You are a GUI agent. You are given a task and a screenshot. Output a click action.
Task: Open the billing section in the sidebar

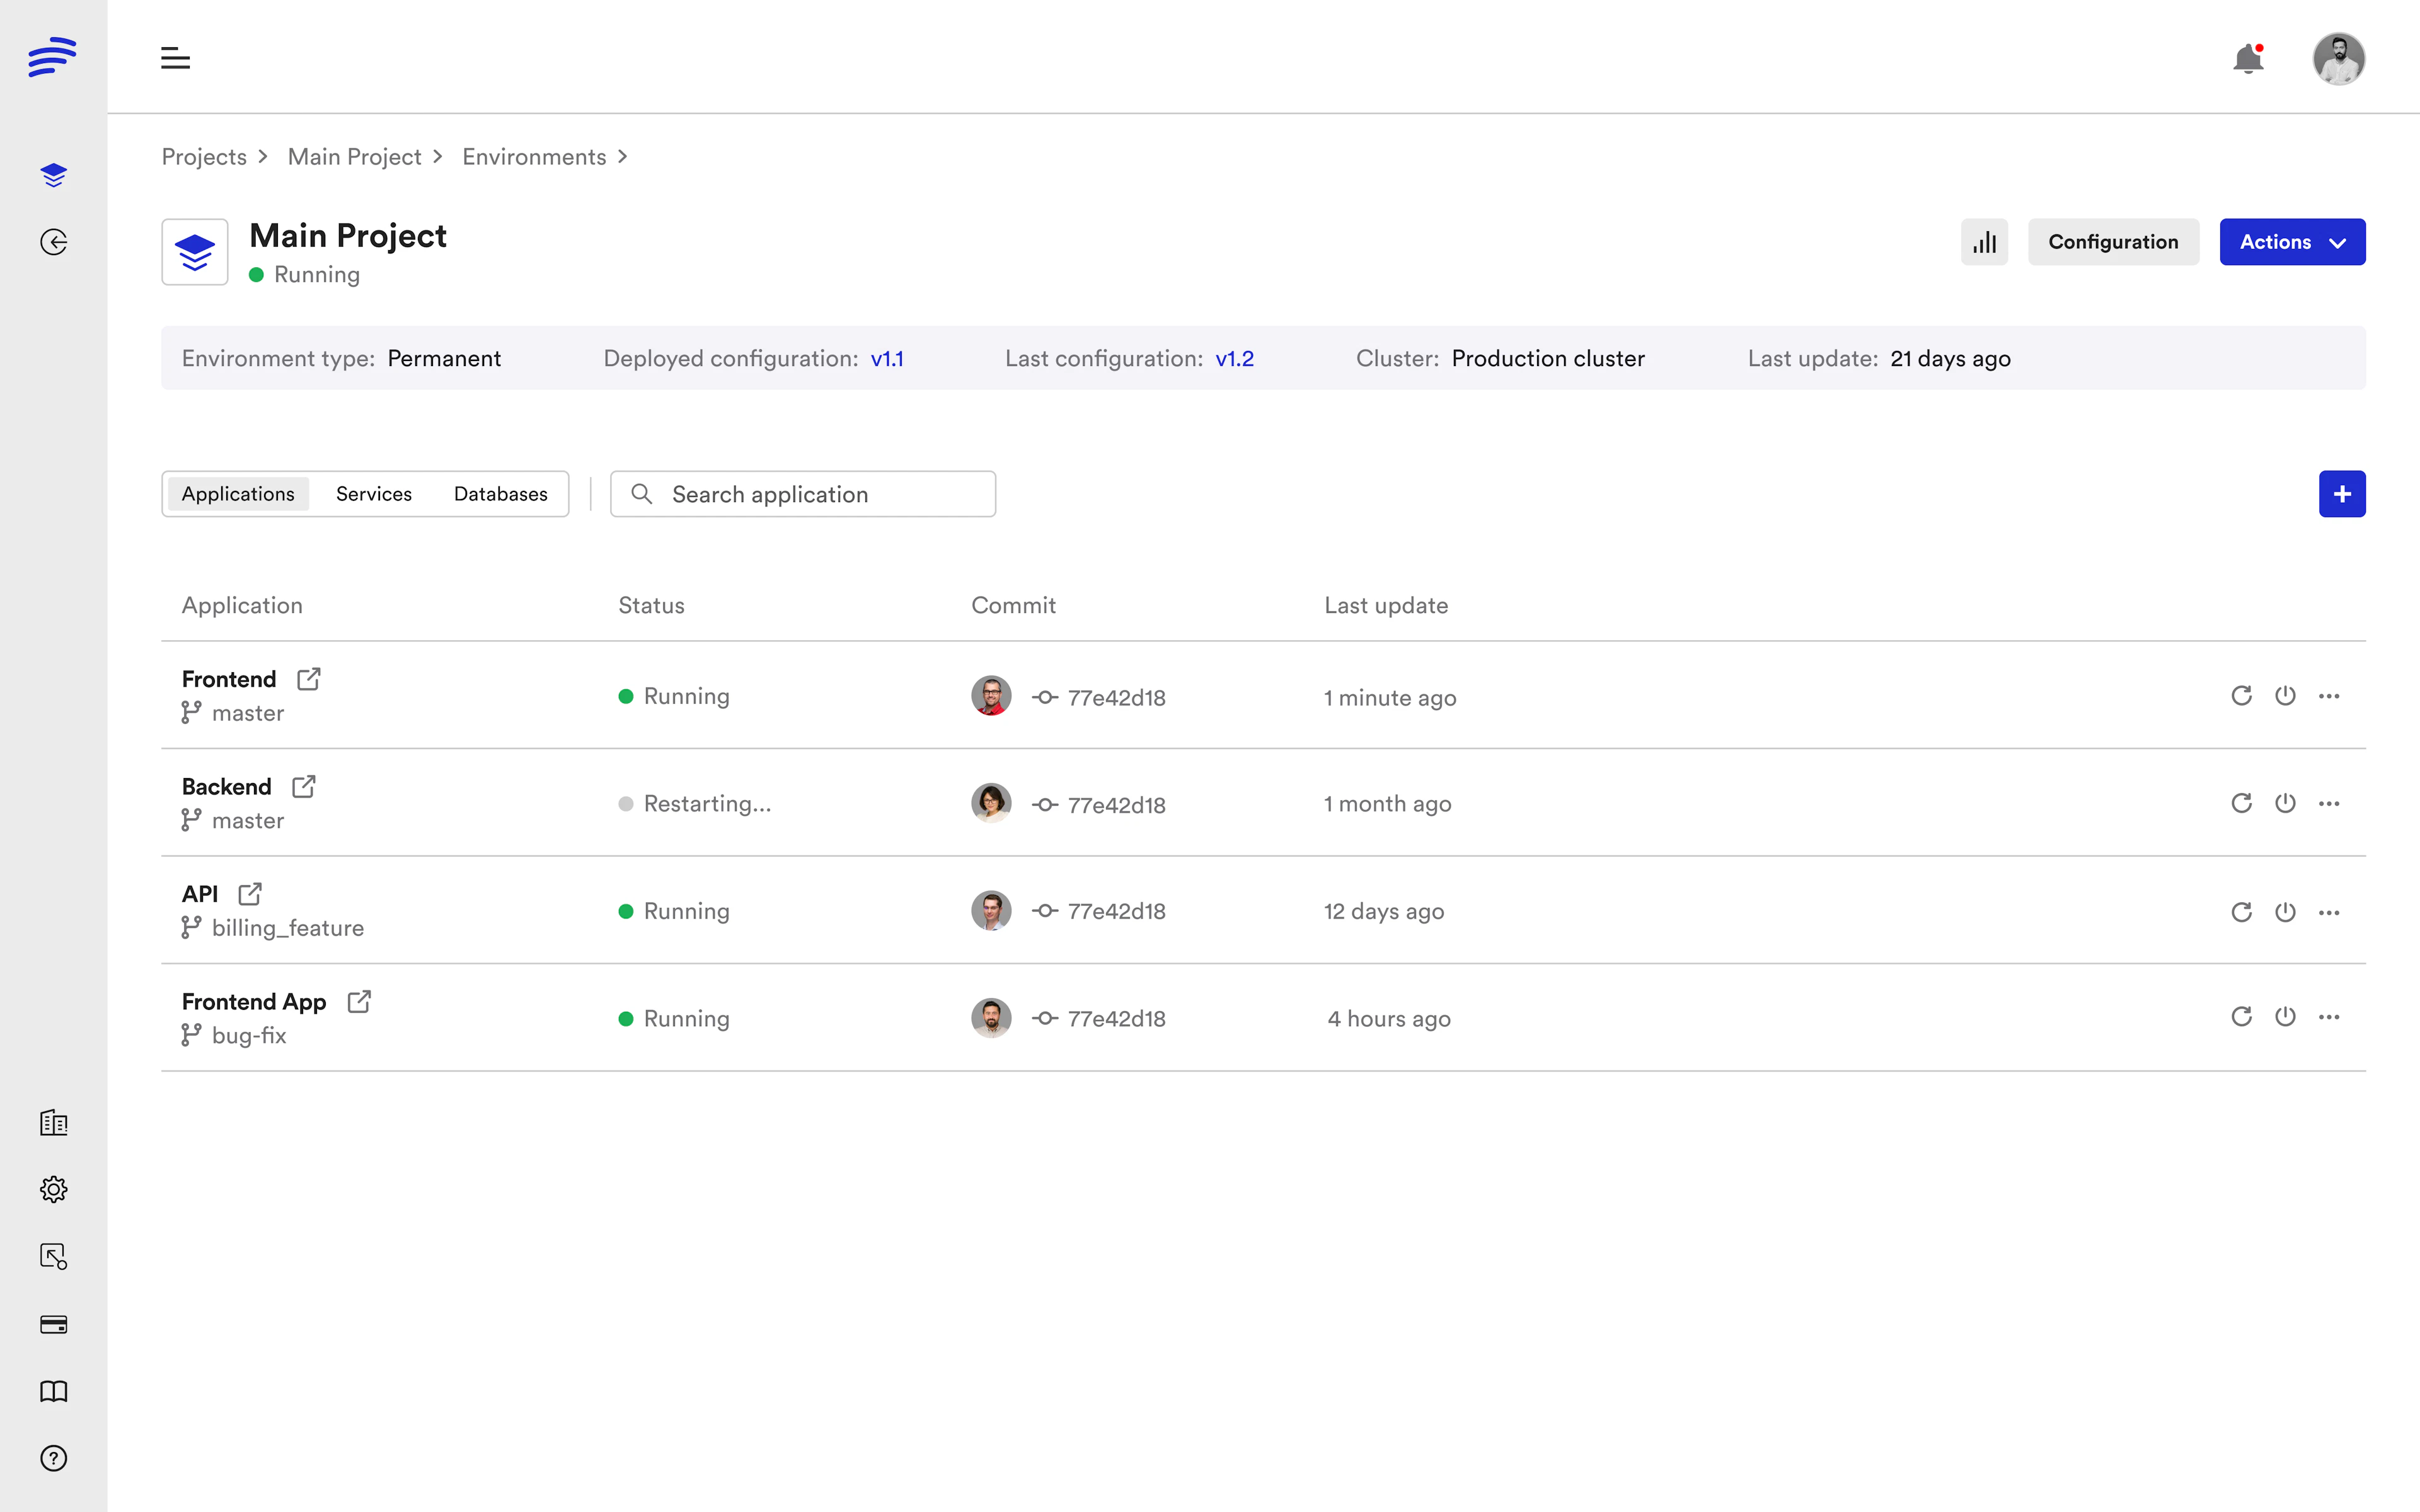(x=53, y=1324)
